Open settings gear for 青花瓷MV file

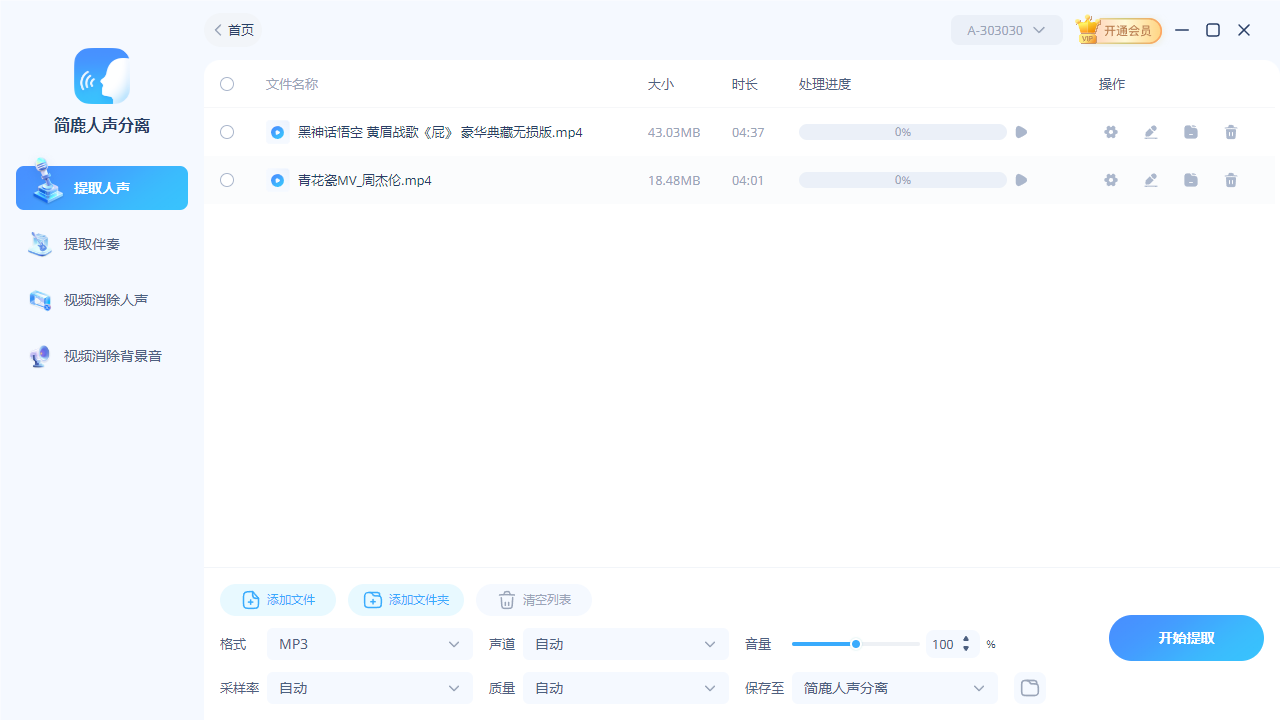click(1110, 180)
